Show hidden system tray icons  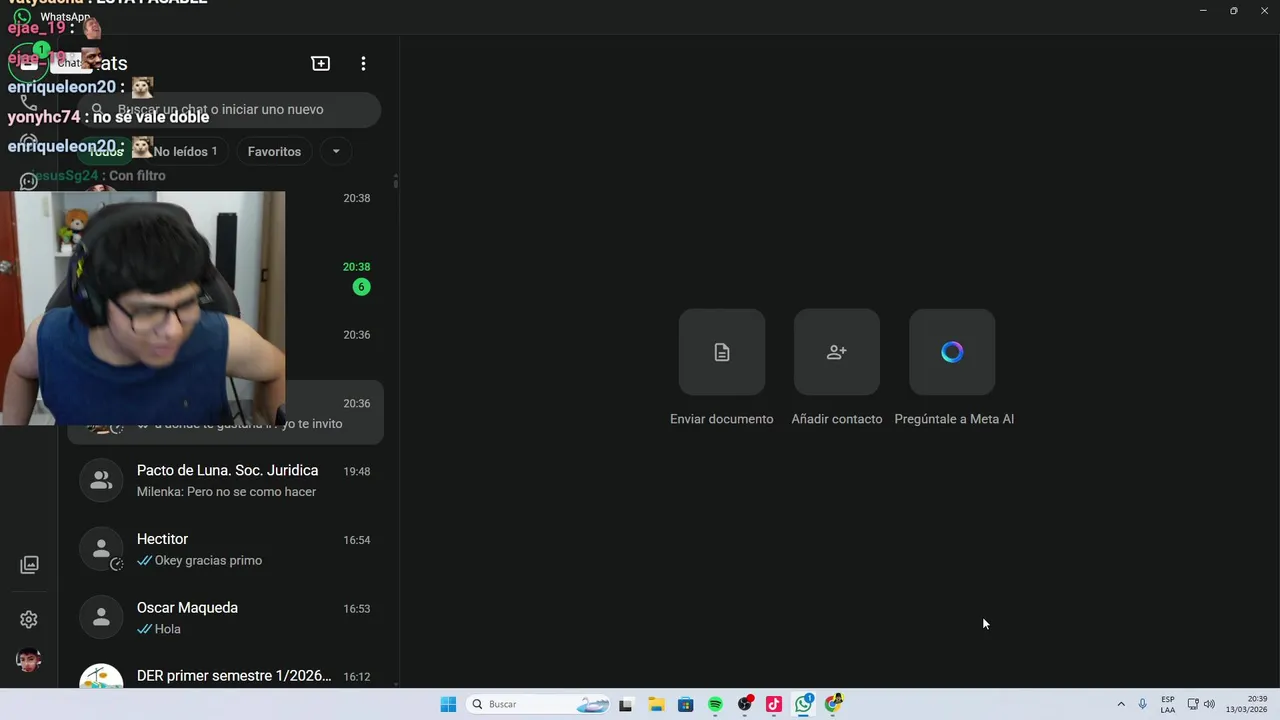[x=1121, y=704]
